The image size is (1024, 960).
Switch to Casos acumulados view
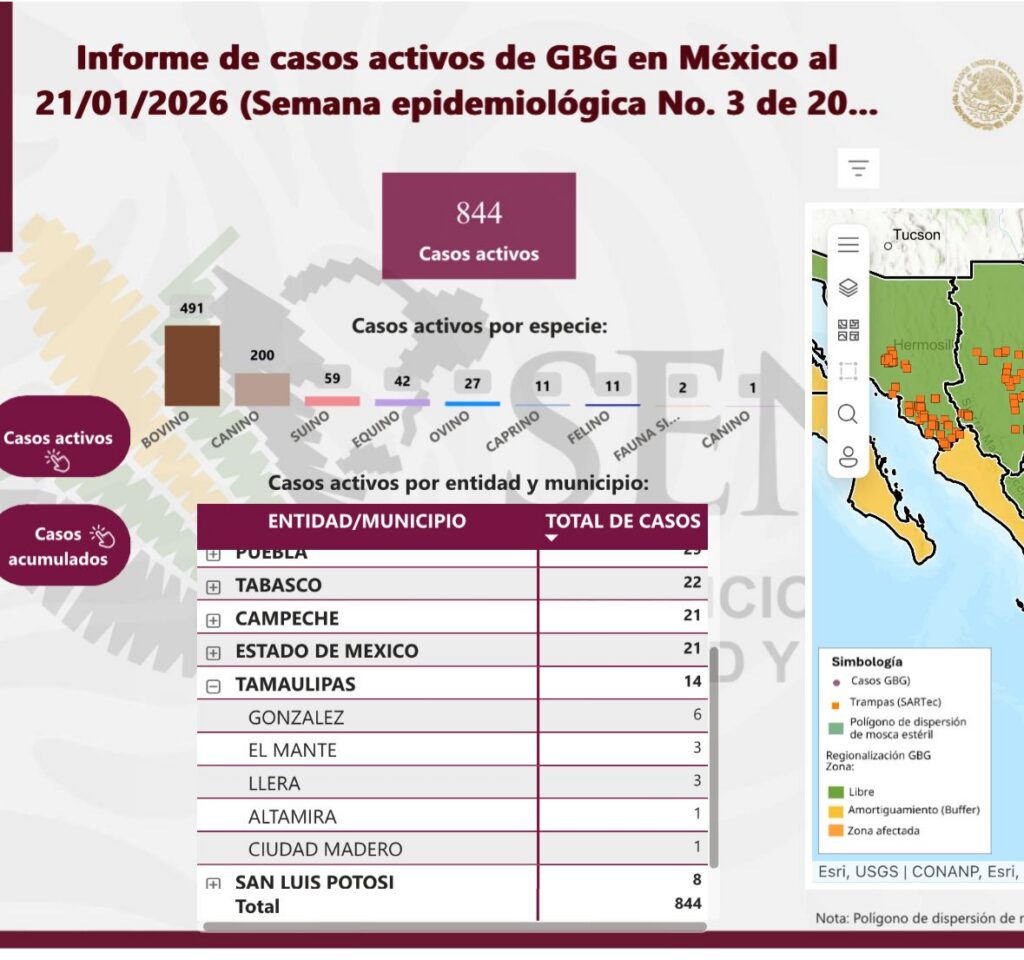61,546
